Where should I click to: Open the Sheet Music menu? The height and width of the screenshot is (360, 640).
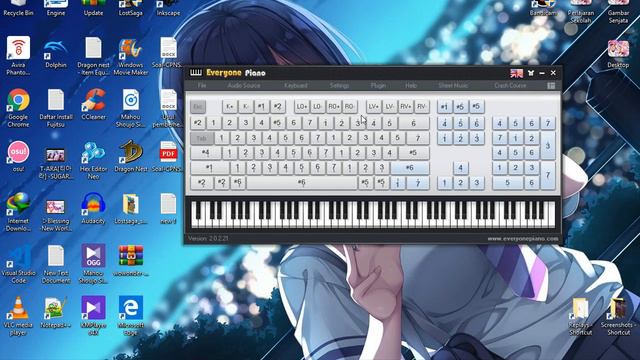(x=453, y=86)
